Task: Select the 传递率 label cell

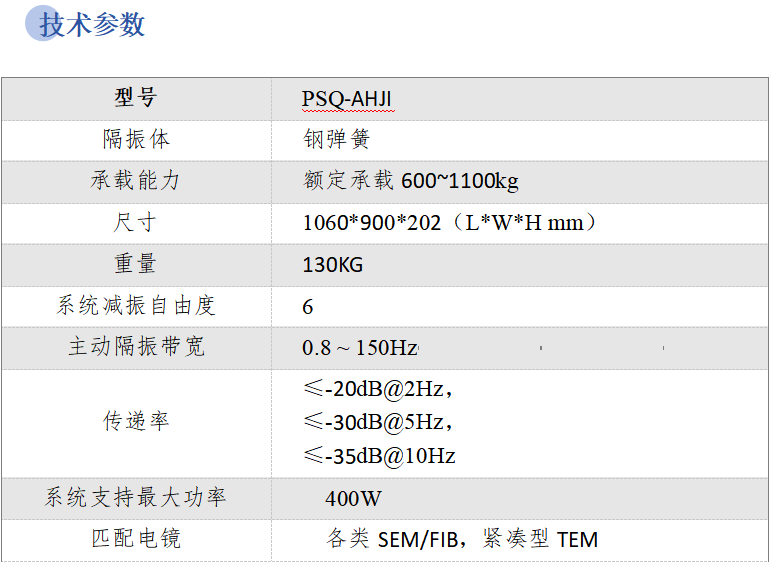Action: 136,421
